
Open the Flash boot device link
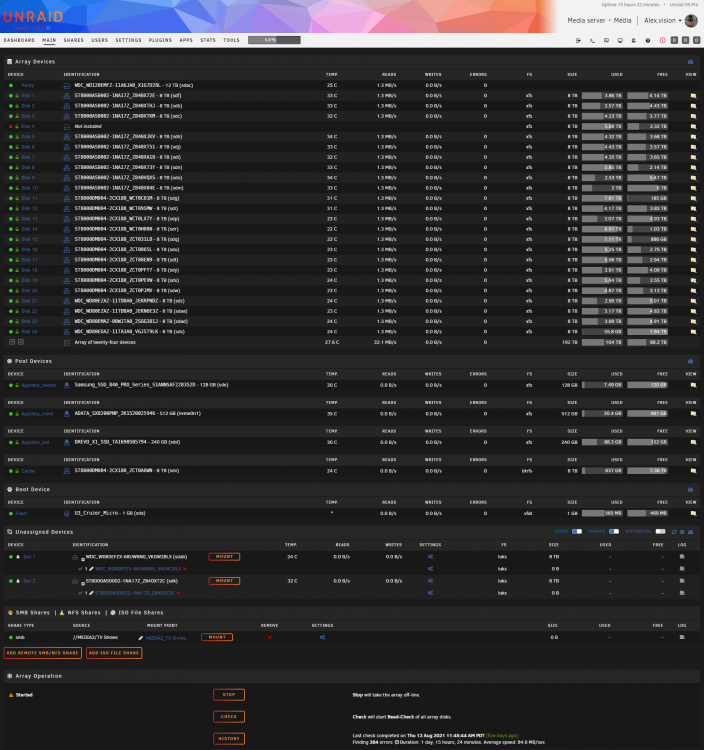(21, 513)
